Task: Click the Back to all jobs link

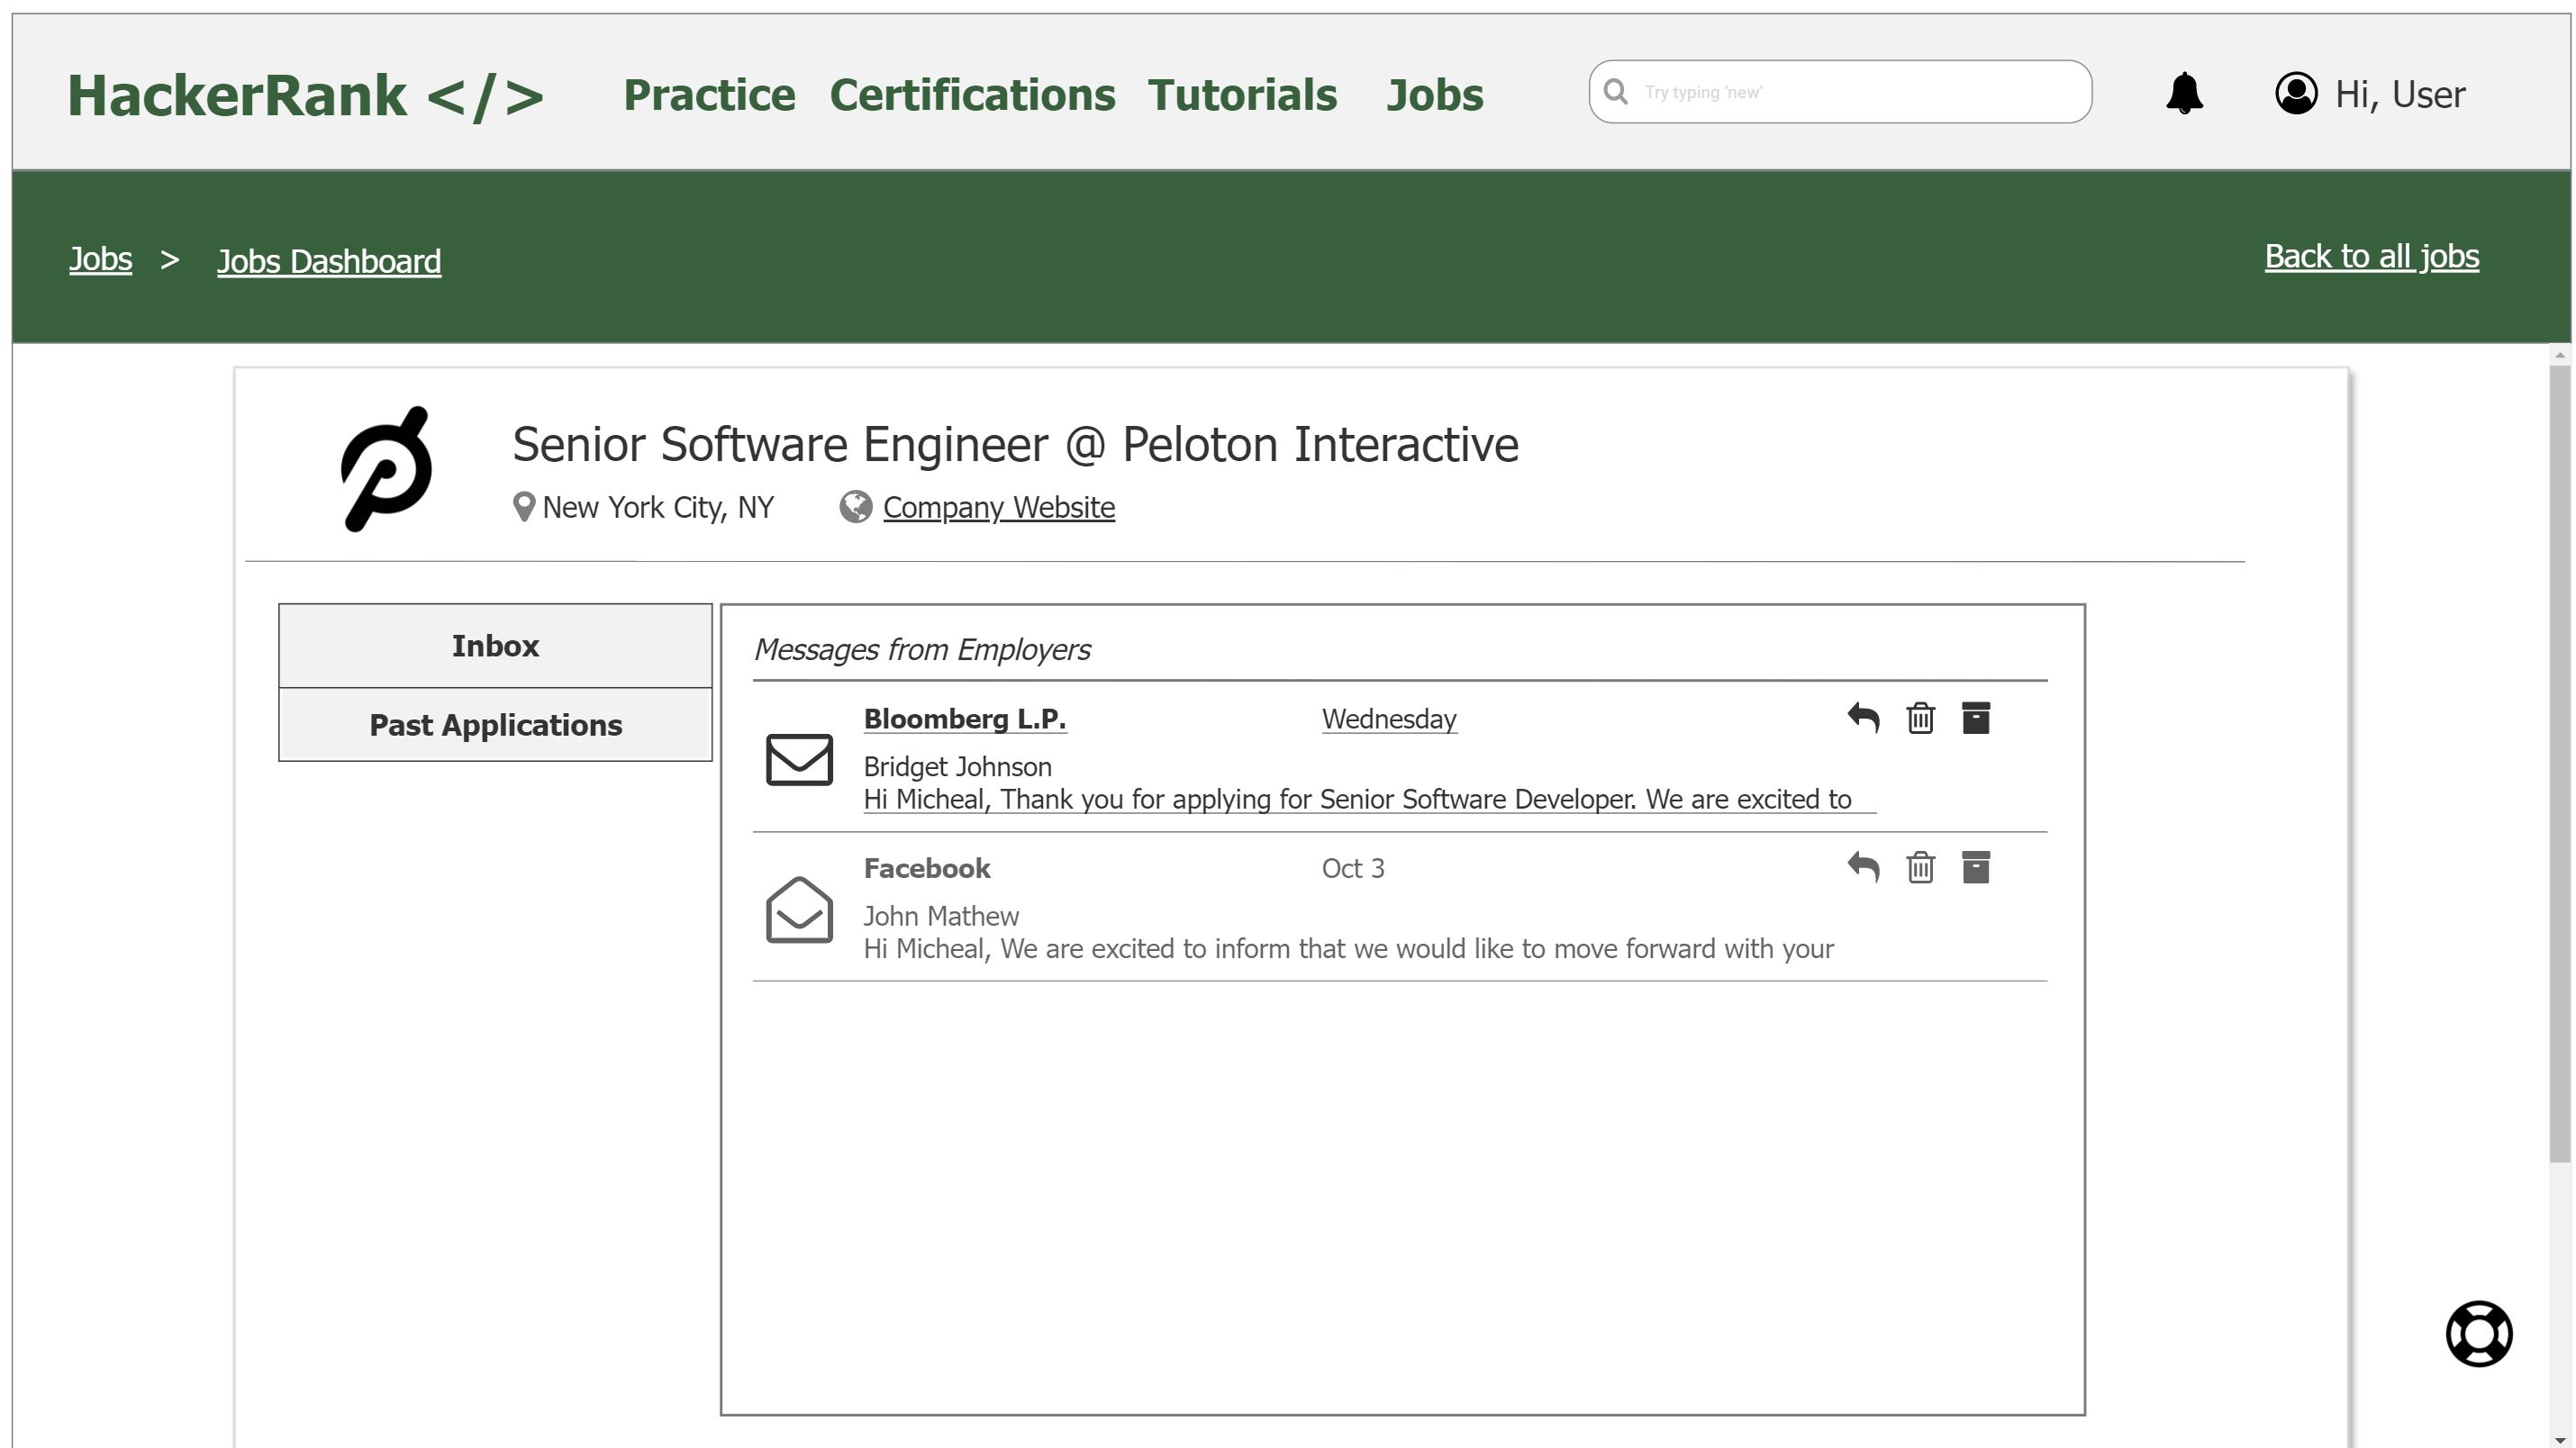Action: [x=2371, y=256]
